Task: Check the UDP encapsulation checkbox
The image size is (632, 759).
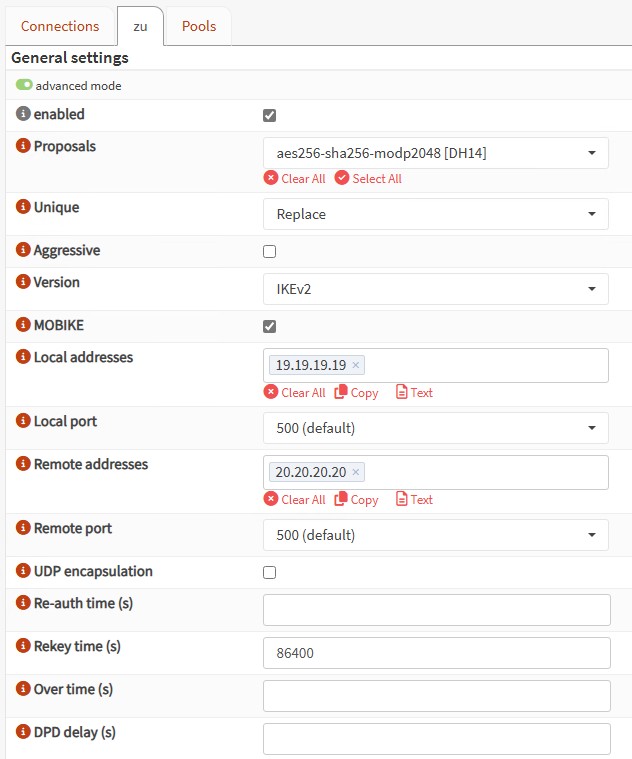Action: 269,572
